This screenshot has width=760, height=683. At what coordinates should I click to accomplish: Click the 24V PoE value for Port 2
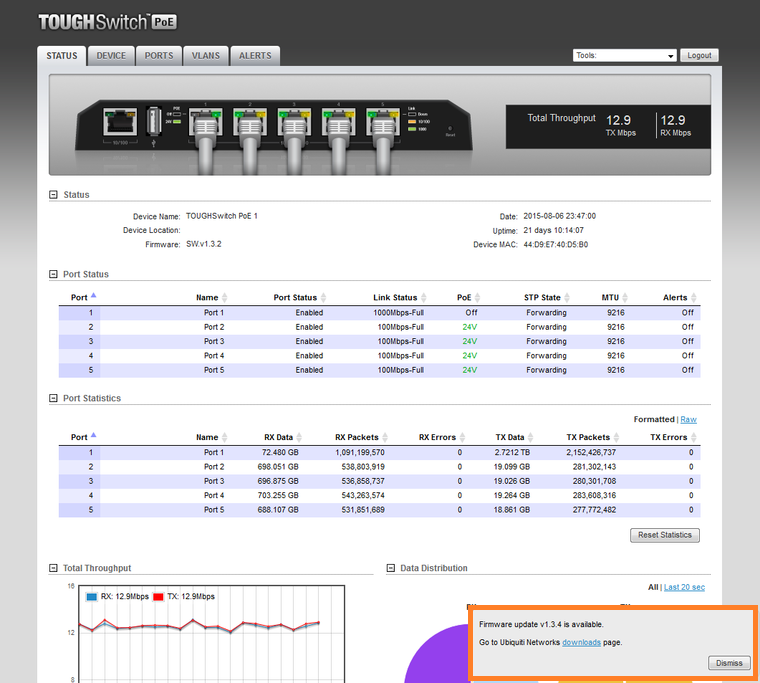(x=470, y=327)
